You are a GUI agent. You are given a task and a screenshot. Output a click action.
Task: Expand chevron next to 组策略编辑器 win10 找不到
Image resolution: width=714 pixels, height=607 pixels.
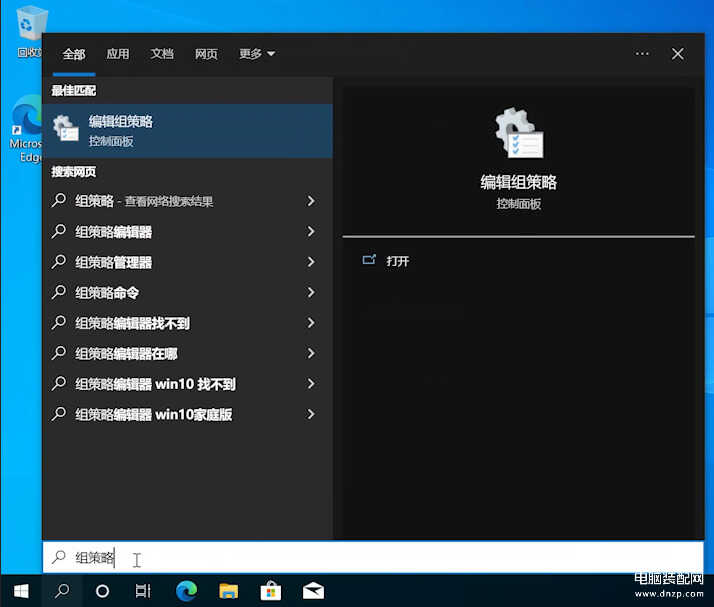[311, 384]
